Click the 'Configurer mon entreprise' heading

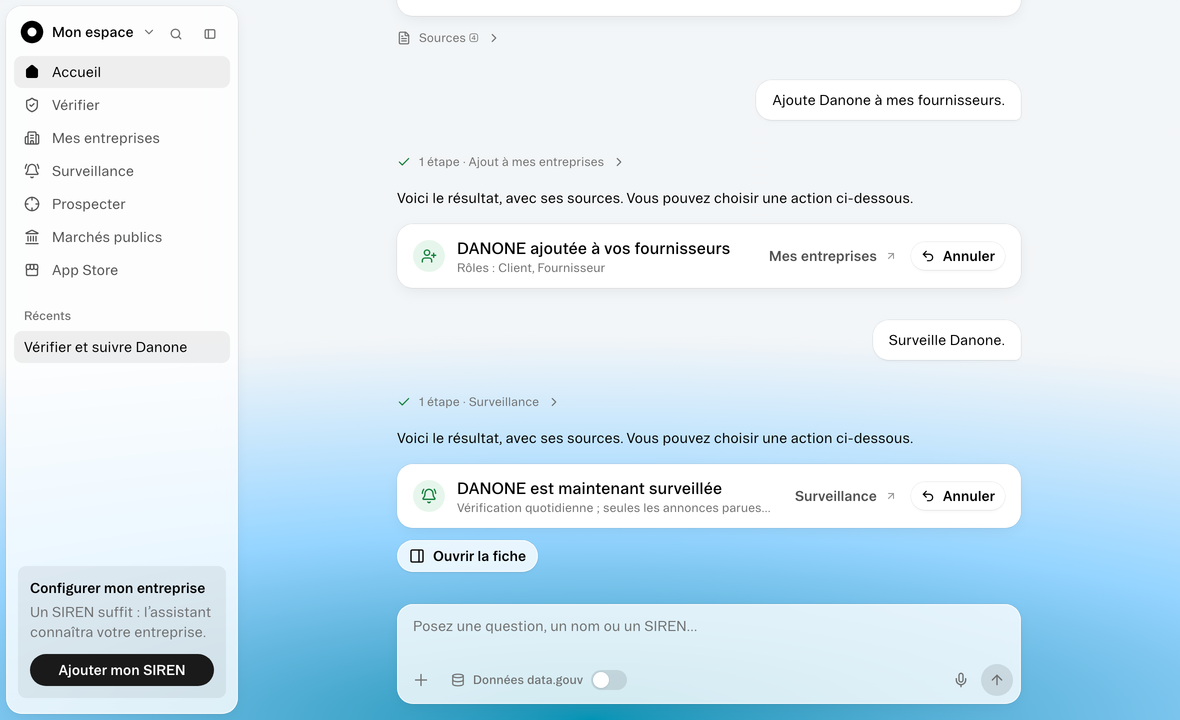click(117, 589)
